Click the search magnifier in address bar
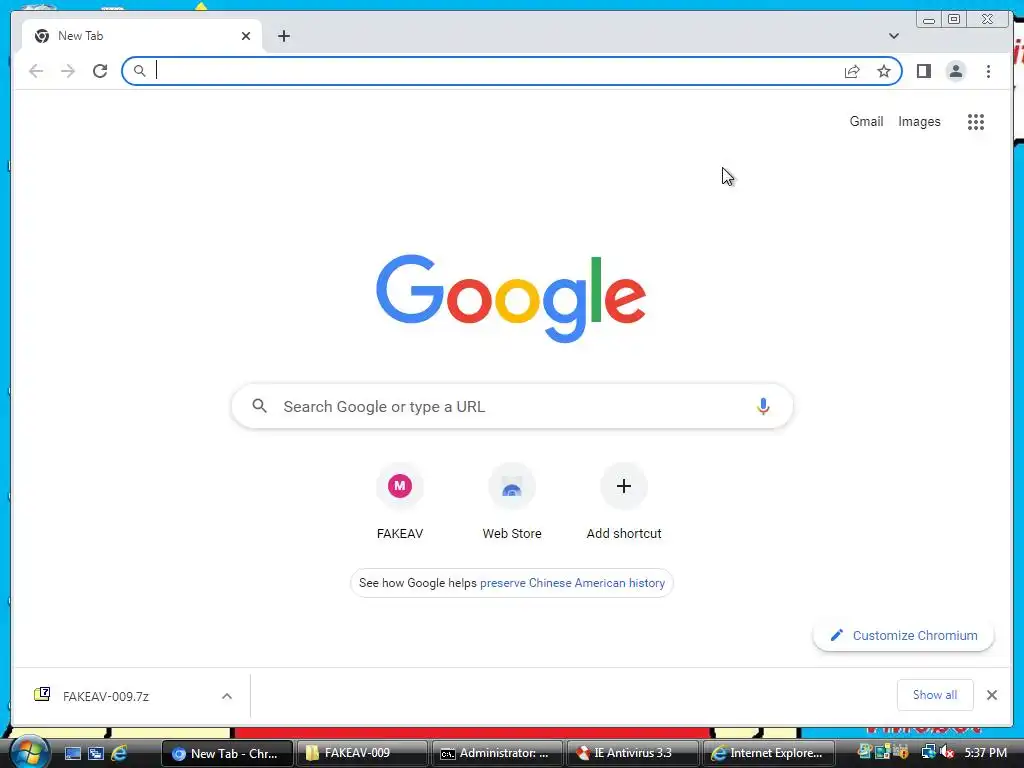This screenshot has height=768, width=1024. click(139, 71)
